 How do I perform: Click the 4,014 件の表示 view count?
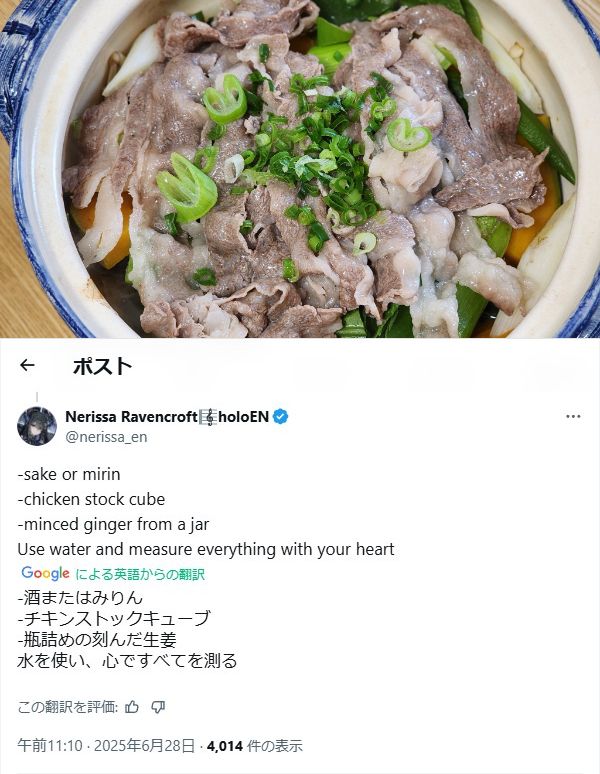click(x=255, y=745)
